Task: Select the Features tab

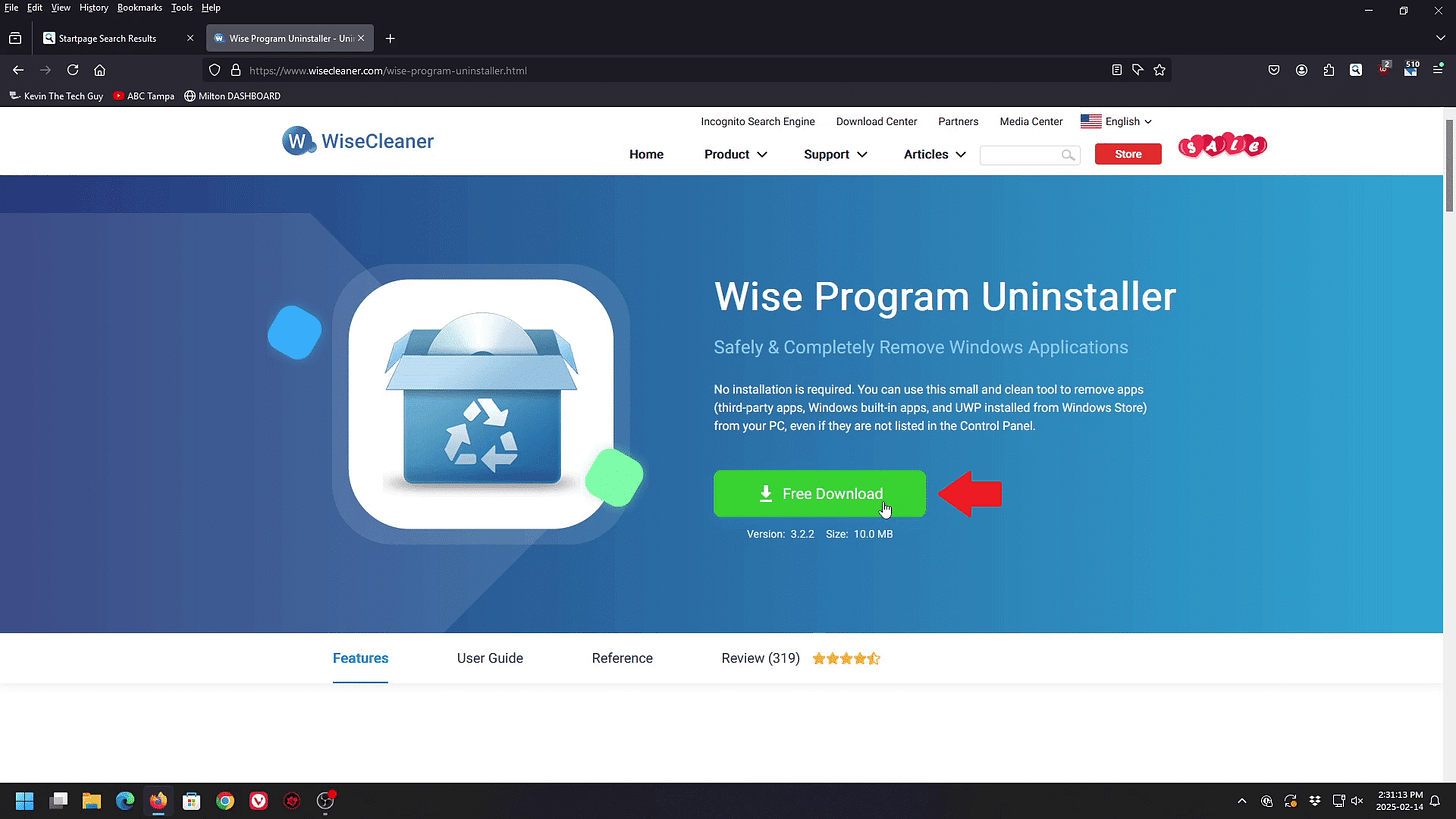Action: (360, 658)
